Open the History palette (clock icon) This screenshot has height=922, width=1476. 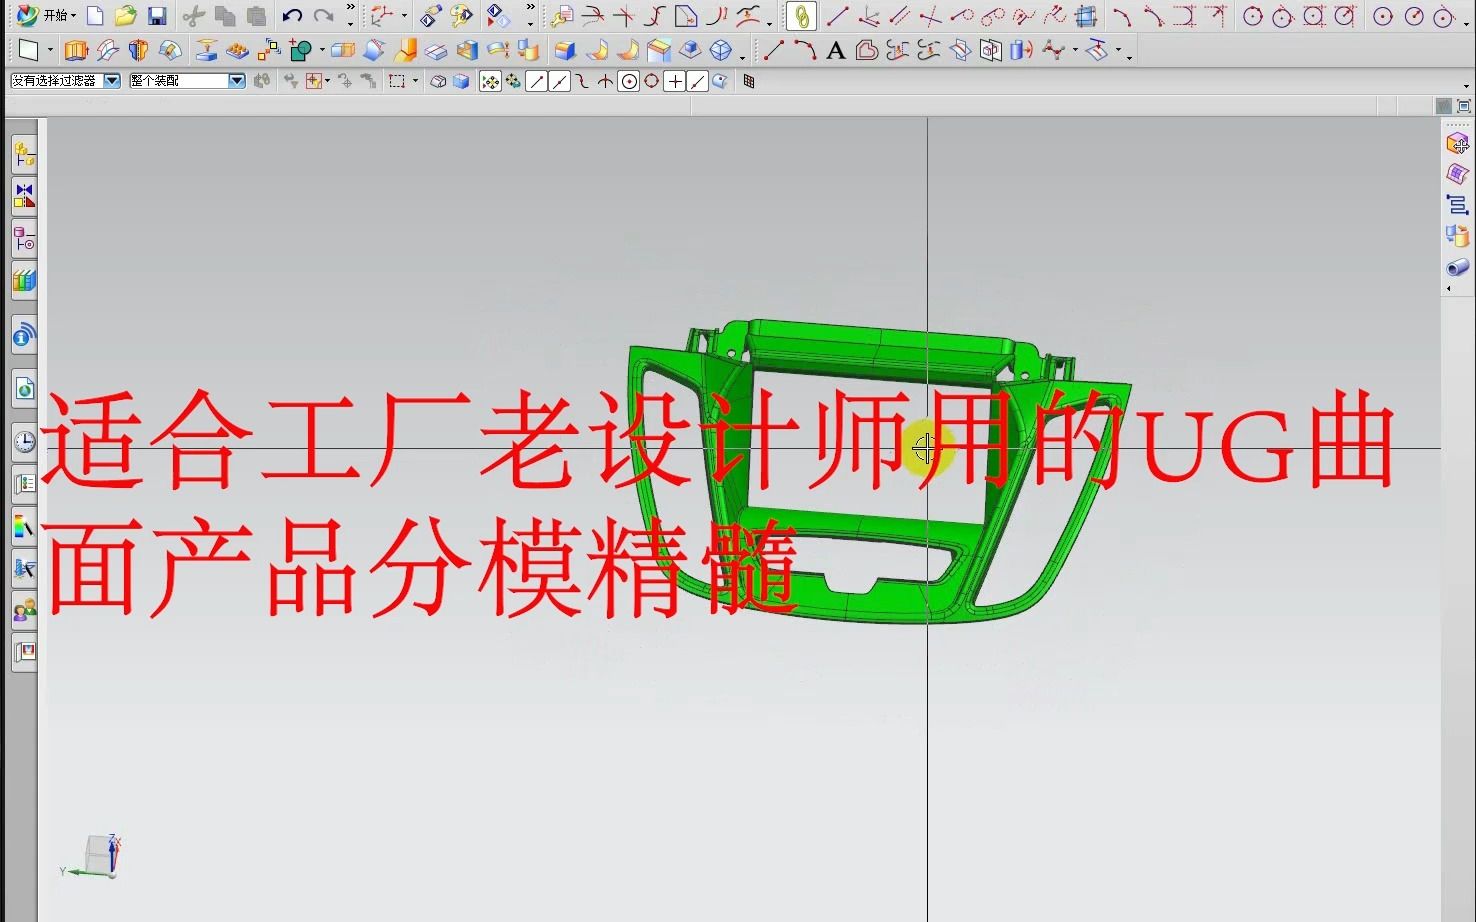point(24,440)
